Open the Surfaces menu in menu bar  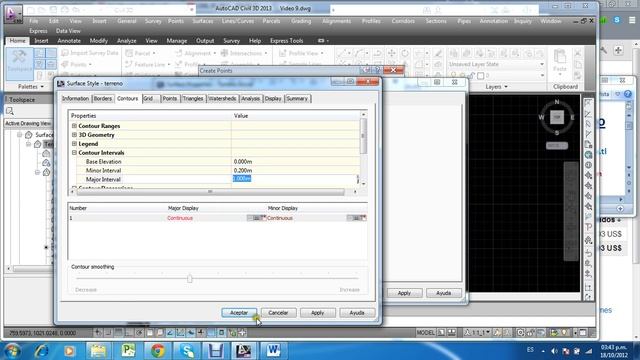pyautogui.click(x=203, y=21)
